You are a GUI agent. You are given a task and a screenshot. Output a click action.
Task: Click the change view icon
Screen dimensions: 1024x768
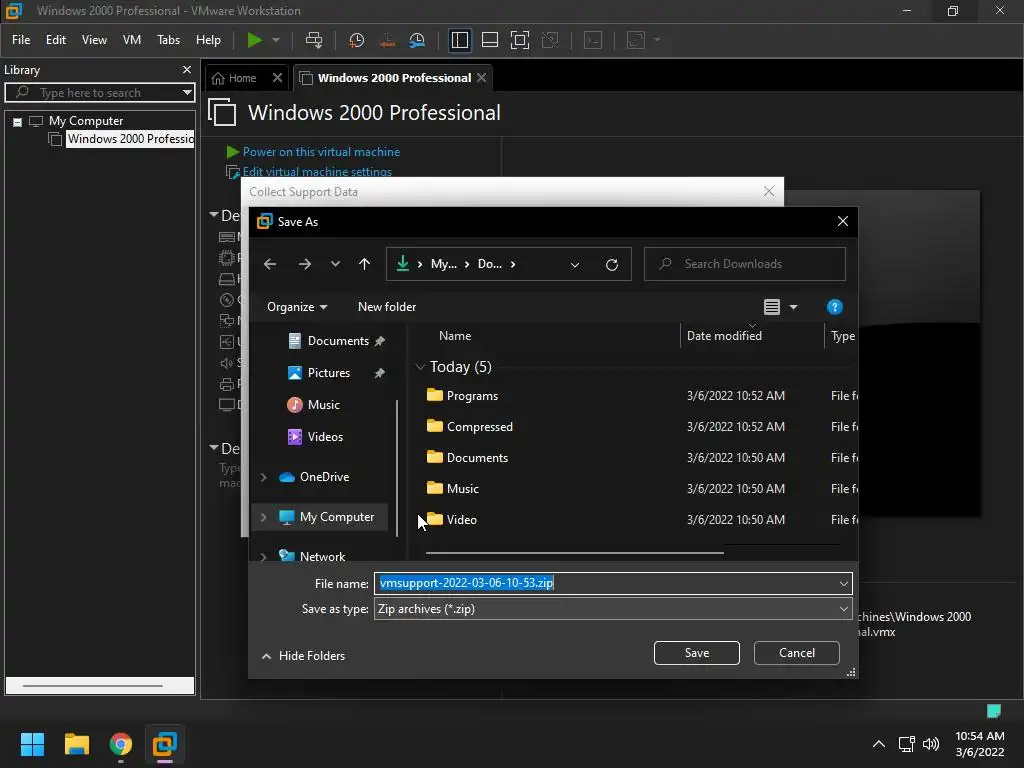[x=772, y=307]
